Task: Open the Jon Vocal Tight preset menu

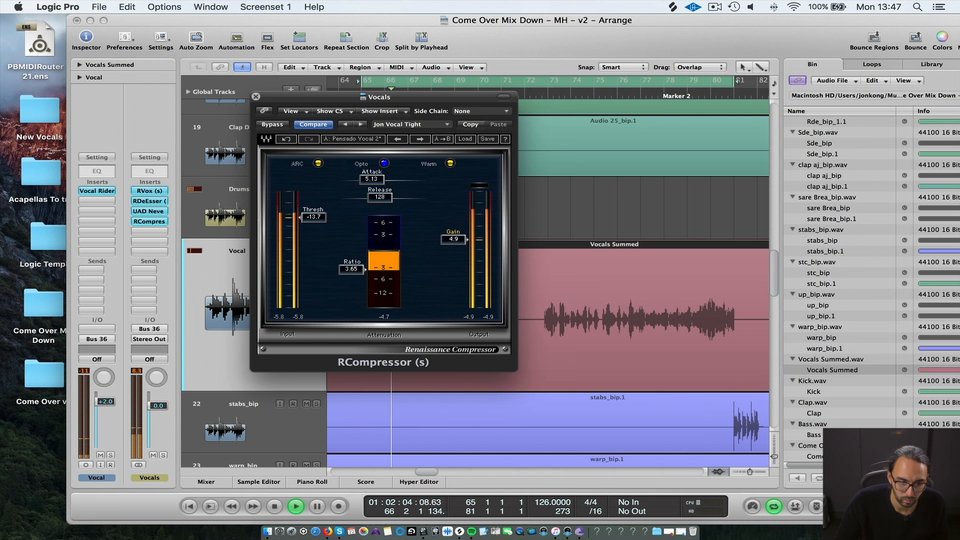Action: point(410,124)
